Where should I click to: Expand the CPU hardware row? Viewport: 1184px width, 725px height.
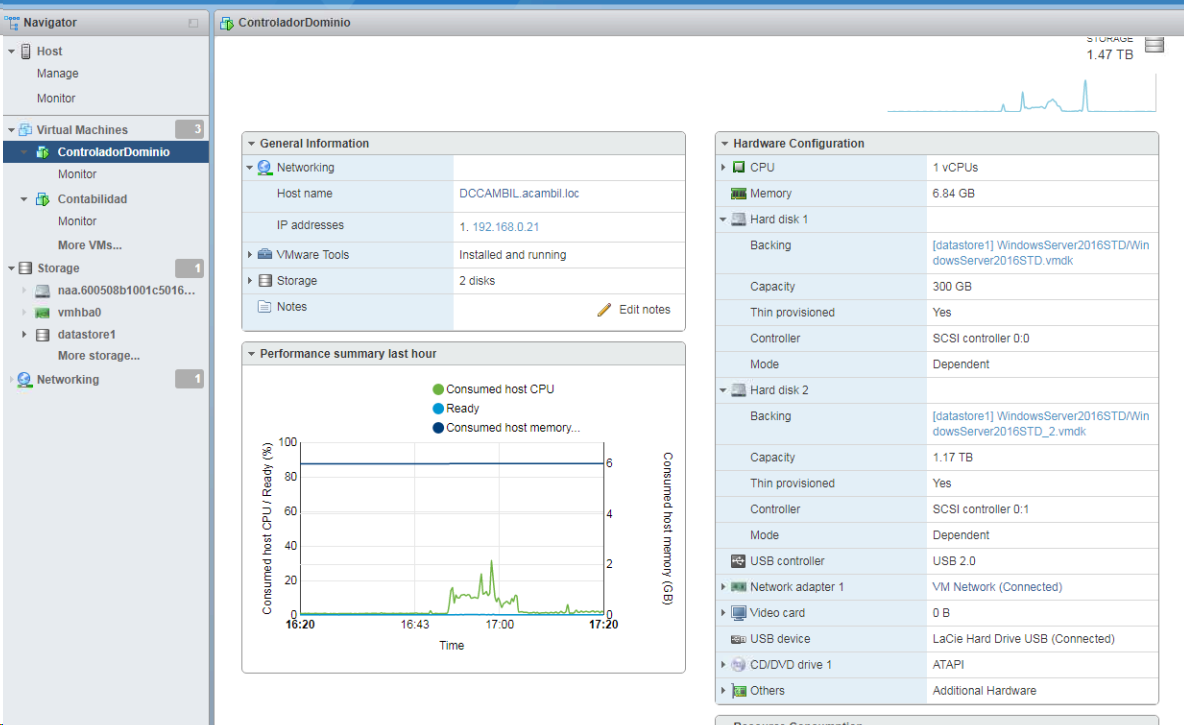point(723,168)
